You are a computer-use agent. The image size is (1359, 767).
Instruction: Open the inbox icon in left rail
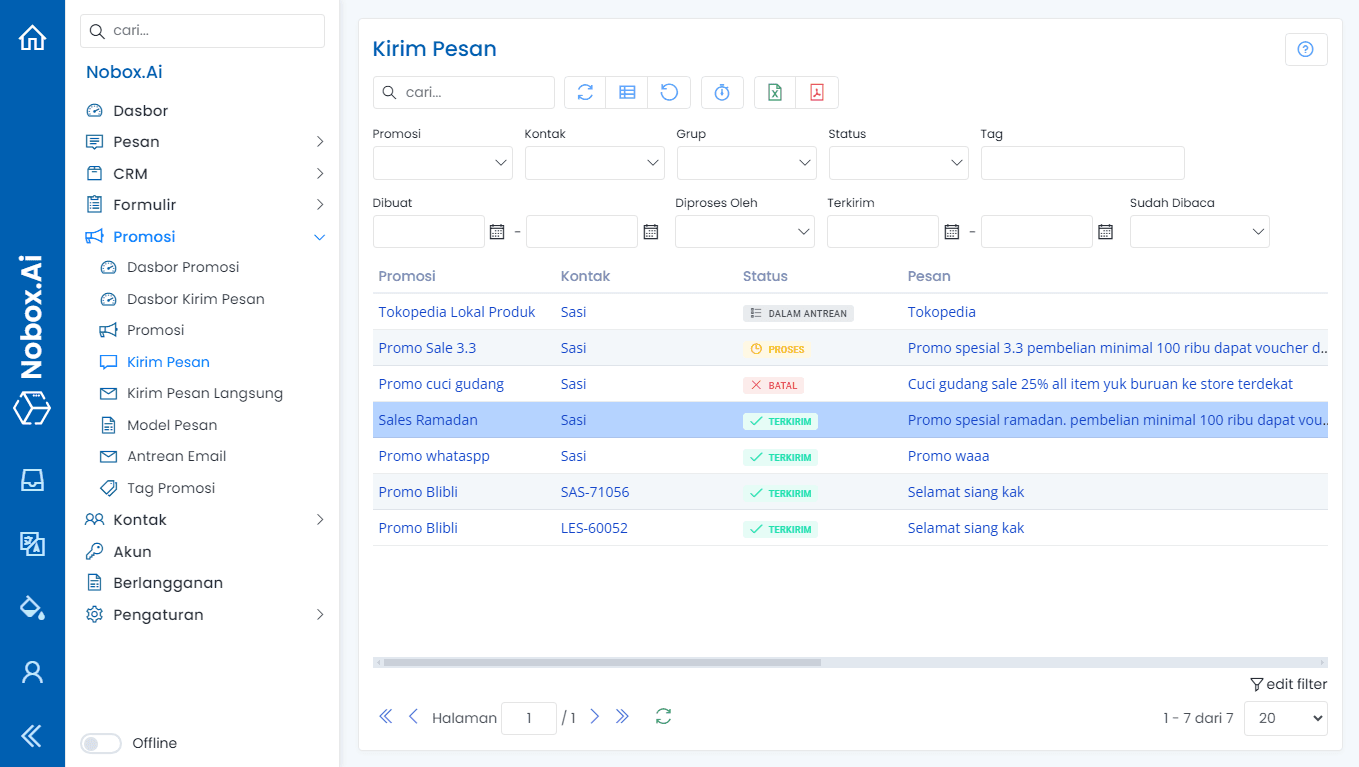(x=32, y=480)
